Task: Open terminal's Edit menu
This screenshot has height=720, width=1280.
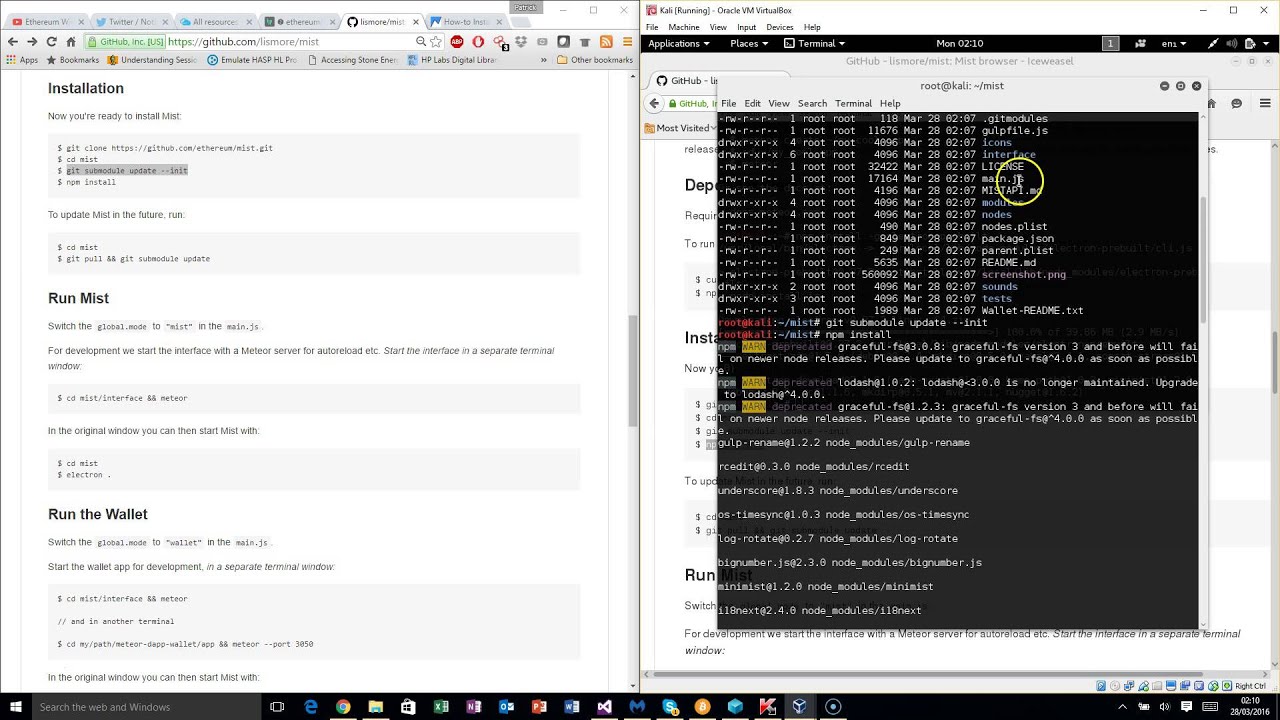Action: pyautogui.click(x=752, y=103)
